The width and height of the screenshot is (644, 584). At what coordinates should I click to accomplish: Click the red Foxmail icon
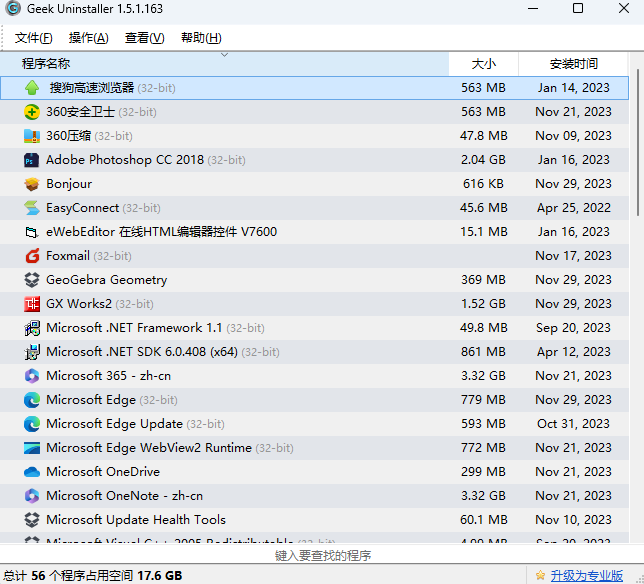click(32, 256)
